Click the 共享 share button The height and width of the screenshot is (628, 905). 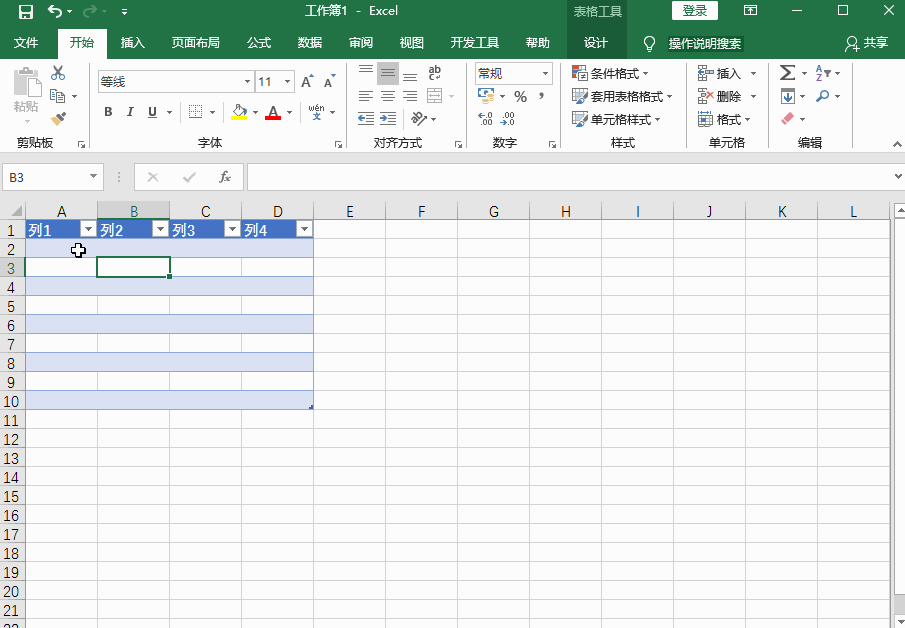[867, 43]
